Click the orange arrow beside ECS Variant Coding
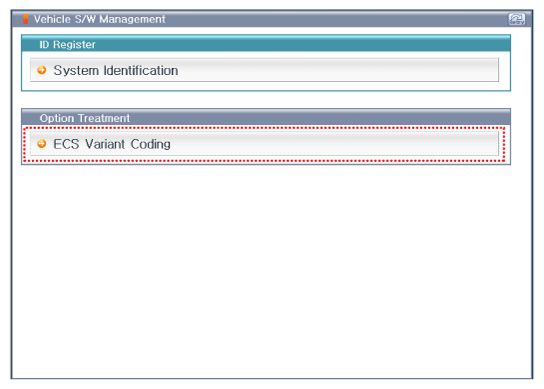 42,144
